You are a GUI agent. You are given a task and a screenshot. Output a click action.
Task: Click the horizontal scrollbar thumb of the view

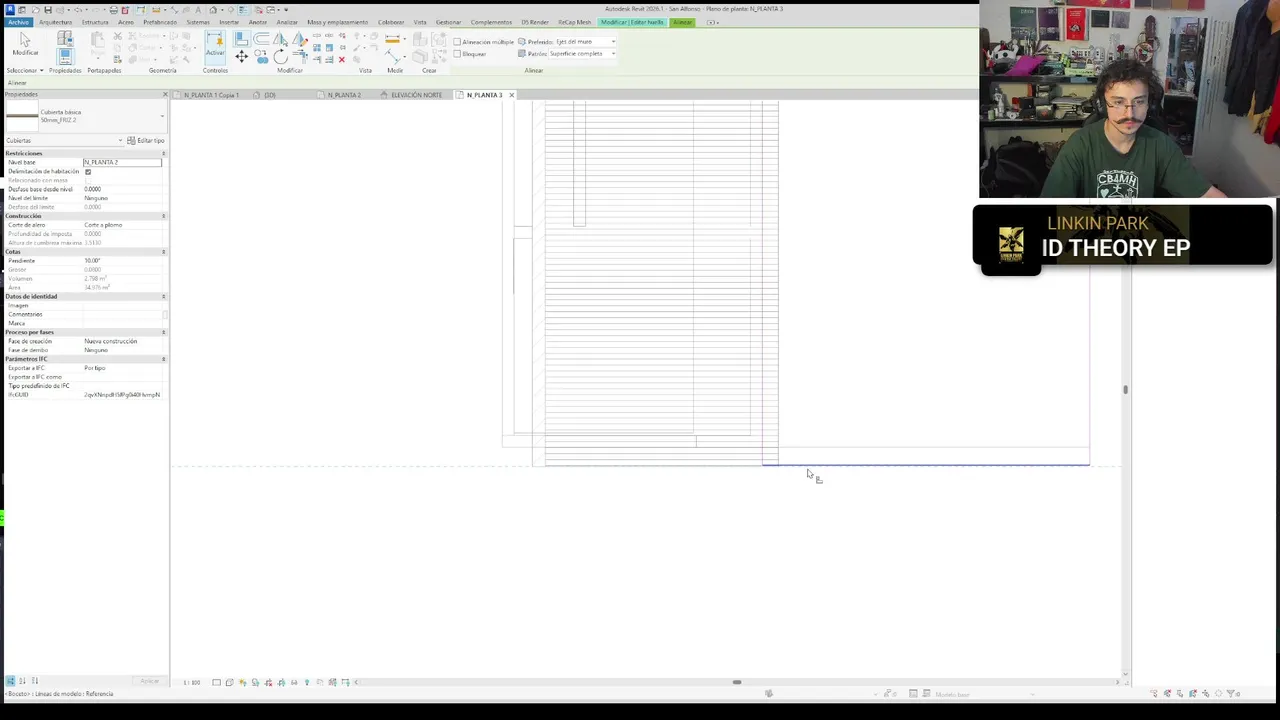(737, 682)
